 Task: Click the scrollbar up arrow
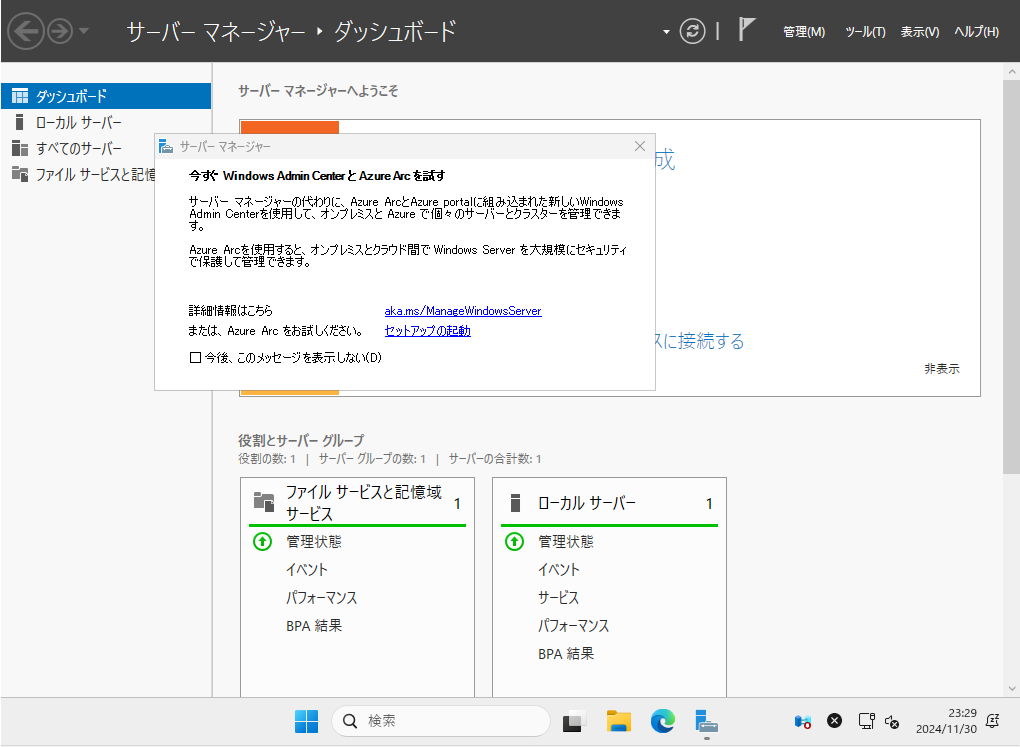1012,72
